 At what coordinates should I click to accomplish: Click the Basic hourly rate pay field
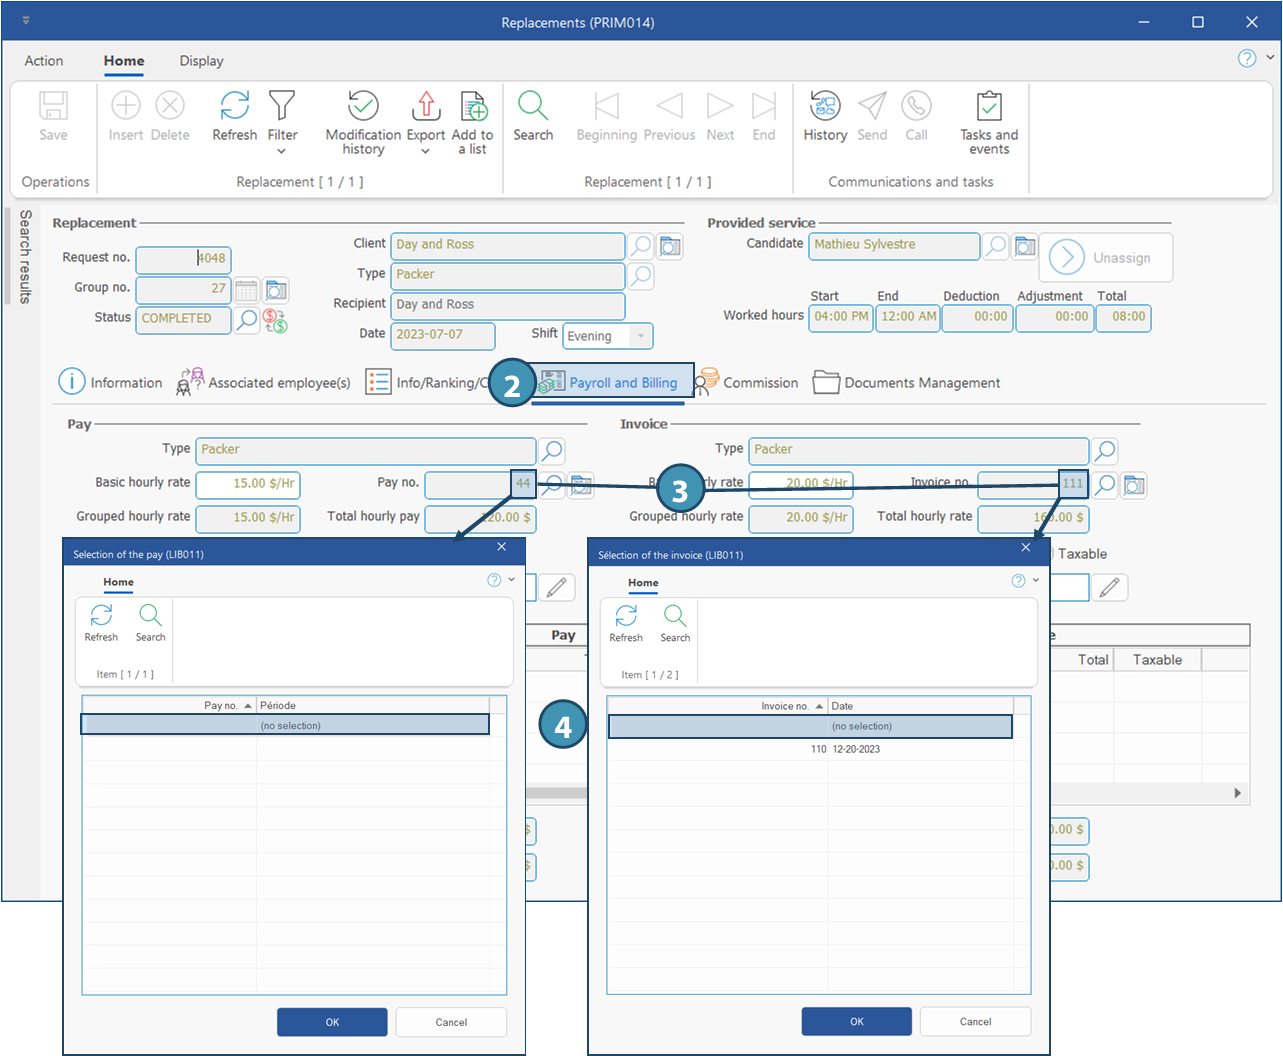(248, 484)
